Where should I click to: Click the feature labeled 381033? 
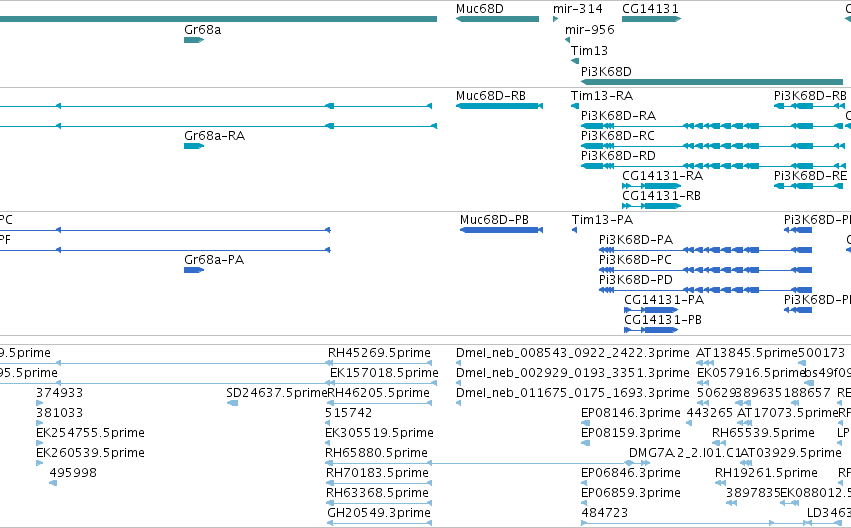coord(59,413)
